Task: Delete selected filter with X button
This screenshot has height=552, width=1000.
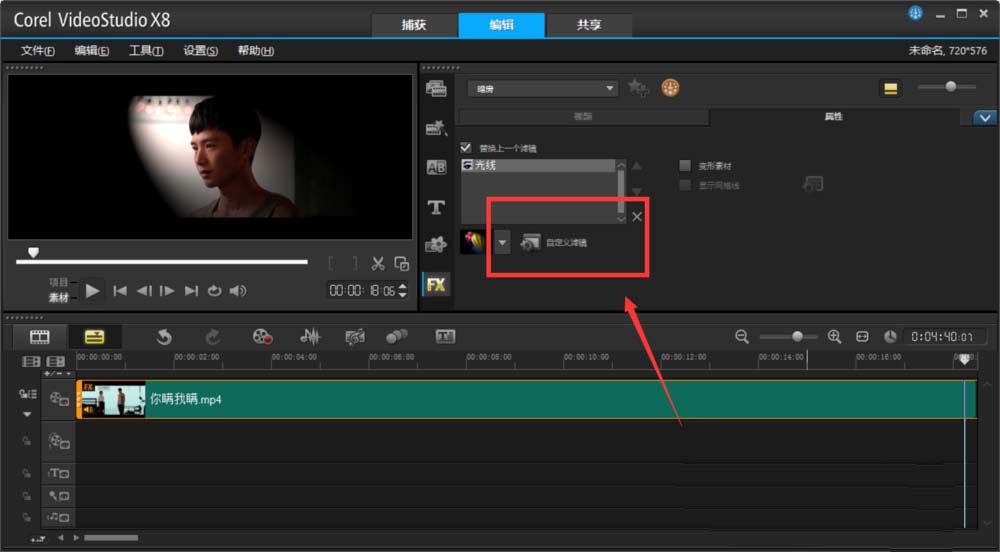Action: 637,217
